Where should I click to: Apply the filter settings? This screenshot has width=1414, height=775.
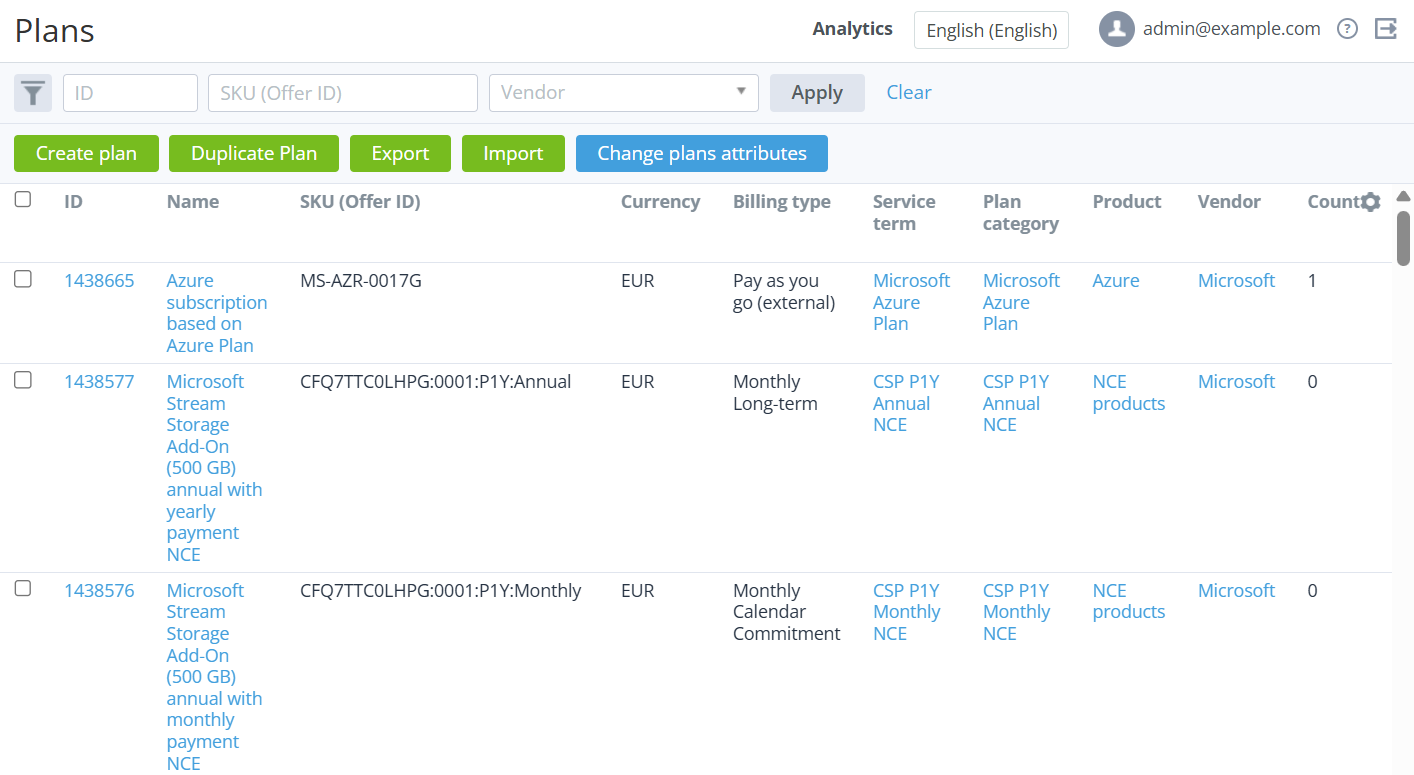[x=817, y=93]
